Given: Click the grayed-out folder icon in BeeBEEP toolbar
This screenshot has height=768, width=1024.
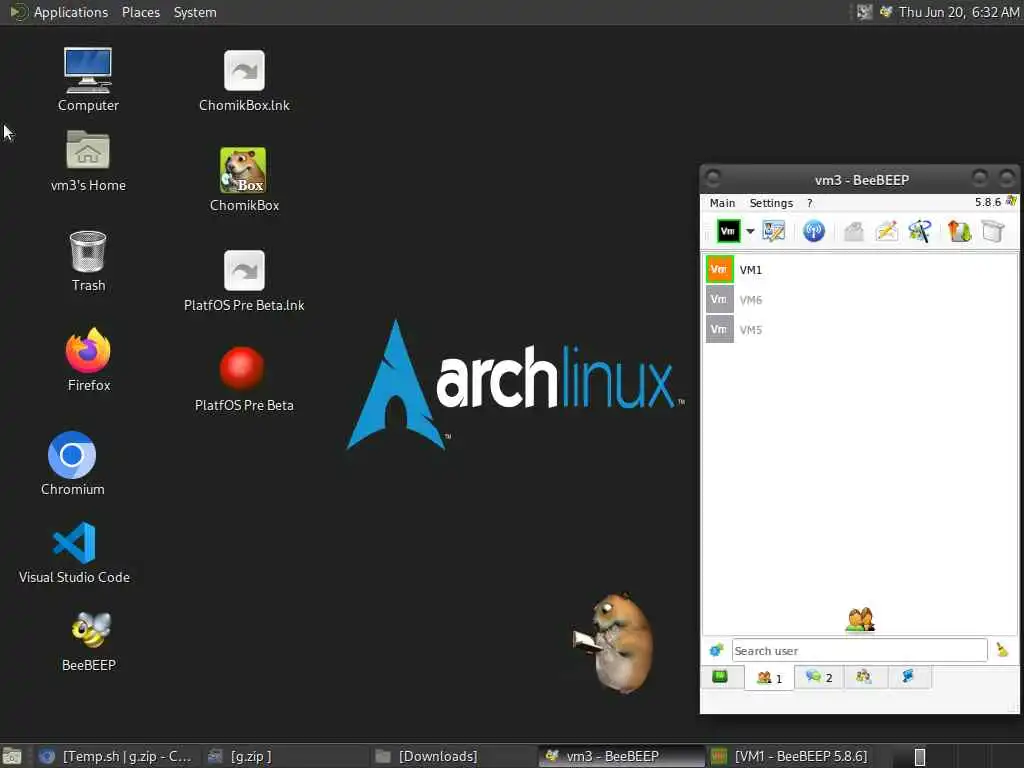Looking at the screenshot, I should tap(854, 231).
